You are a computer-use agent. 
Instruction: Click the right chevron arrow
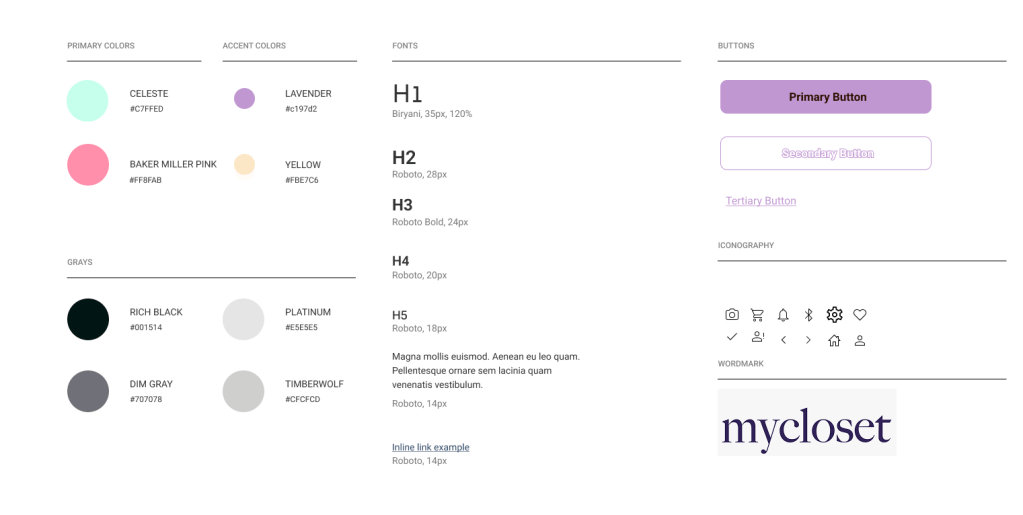pyautogui.click(x=808, y=340)
